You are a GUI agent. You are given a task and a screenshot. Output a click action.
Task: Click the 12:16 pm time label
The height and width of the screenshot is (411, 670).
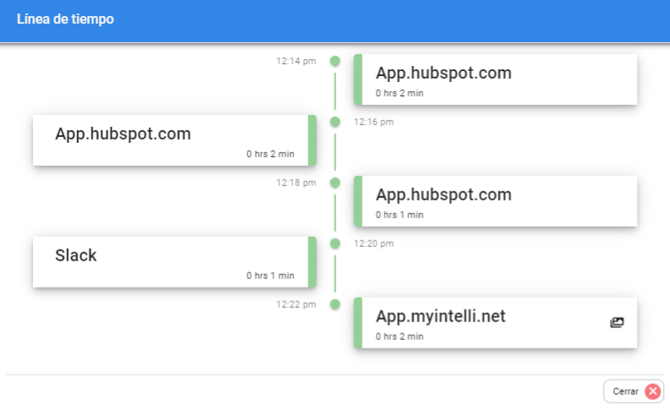click(x=374, y=122)
